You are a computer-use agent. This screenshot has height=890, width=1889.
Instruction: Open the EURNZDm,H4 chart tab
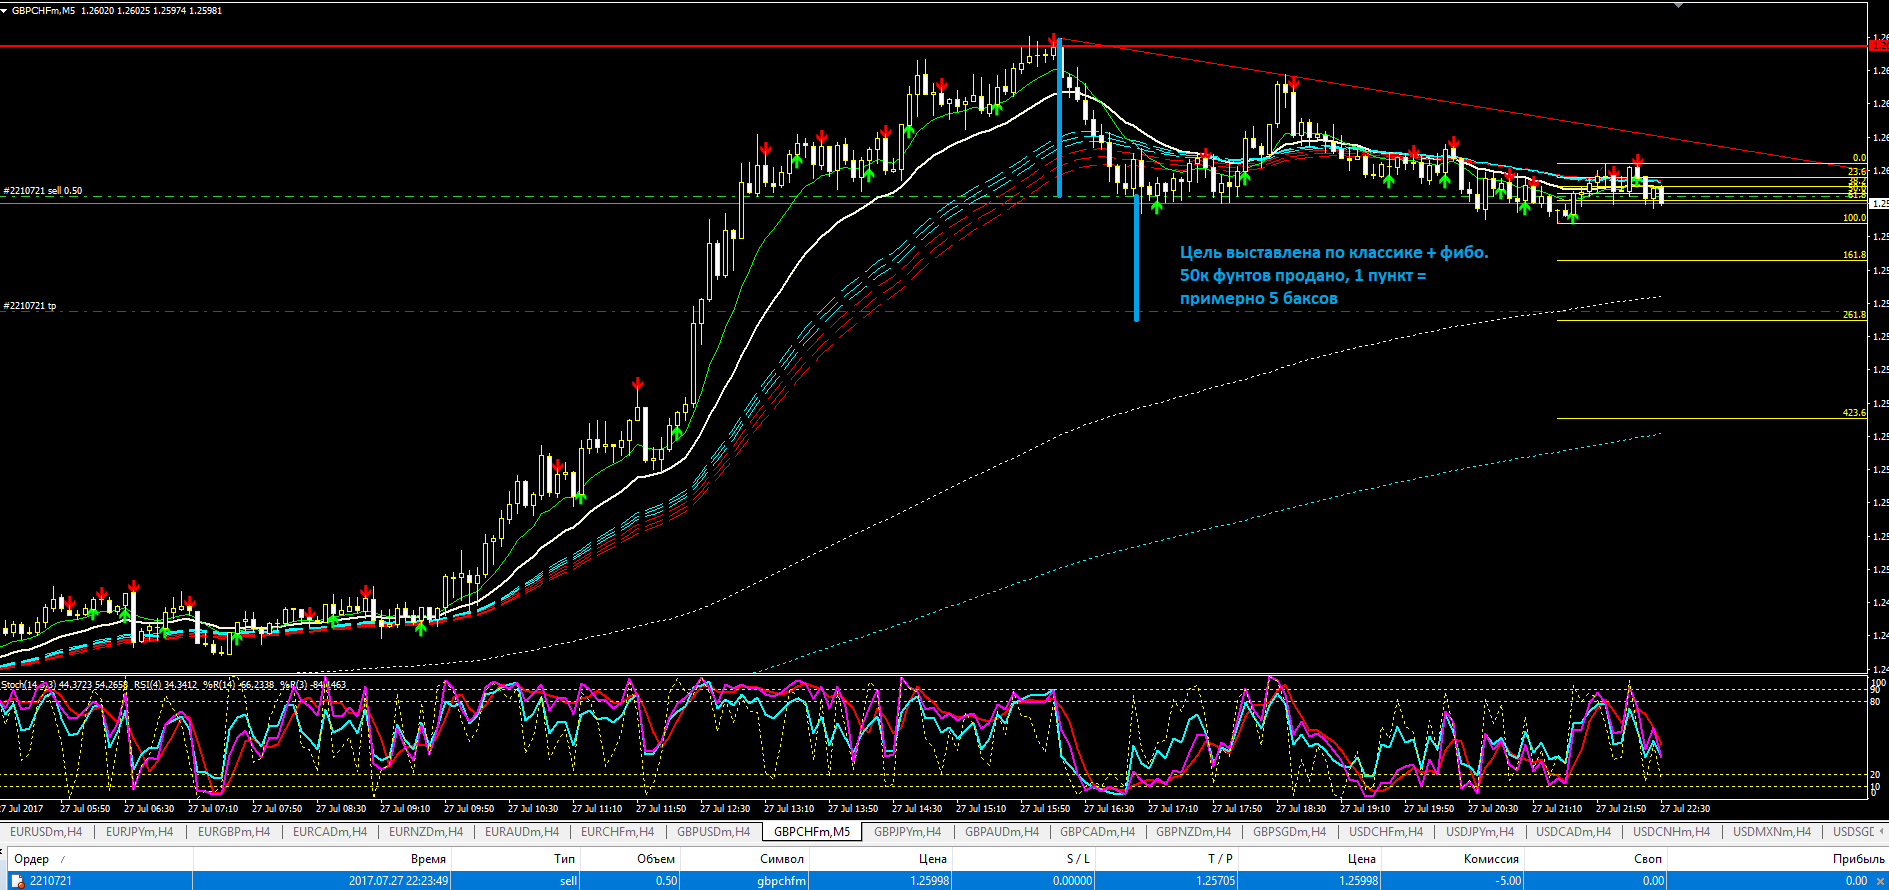tap(426, 832)
